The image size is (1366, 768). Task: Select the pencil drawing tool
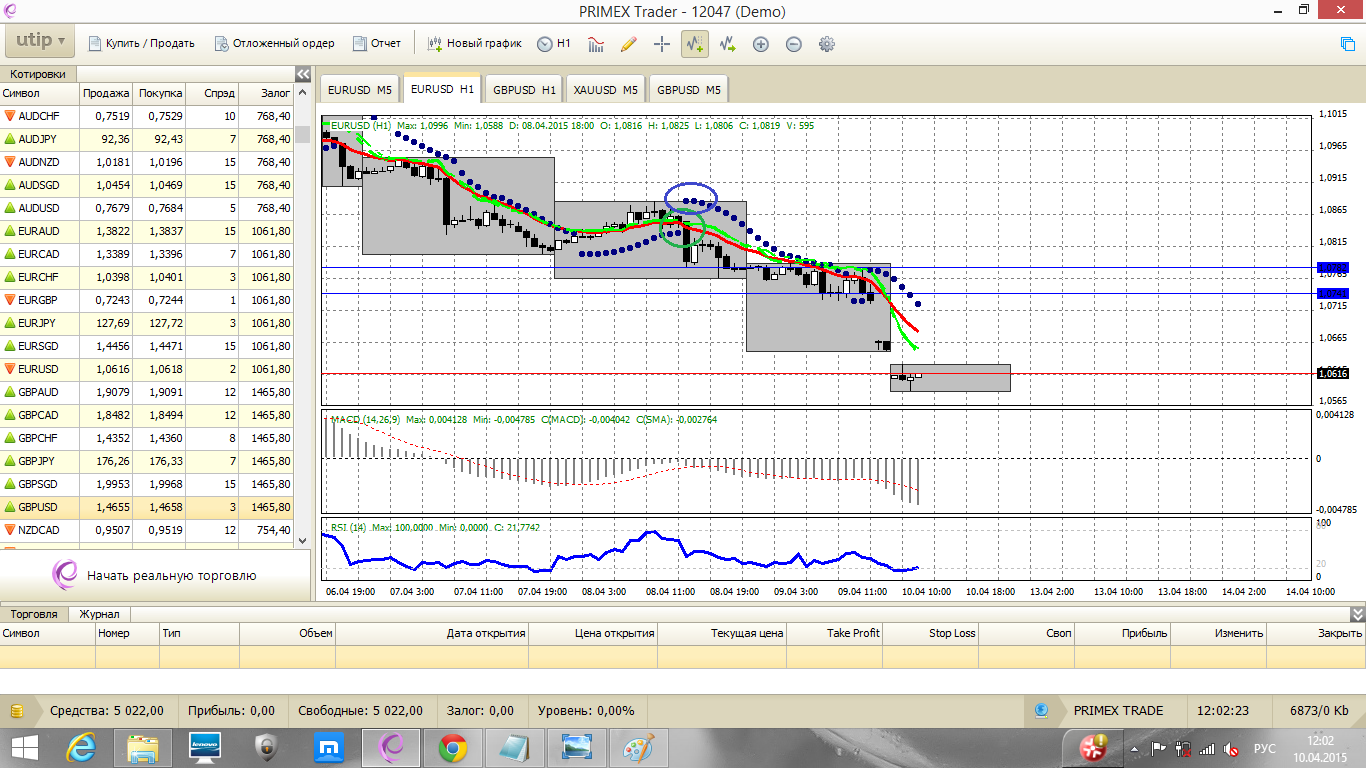tap(628, 44)
